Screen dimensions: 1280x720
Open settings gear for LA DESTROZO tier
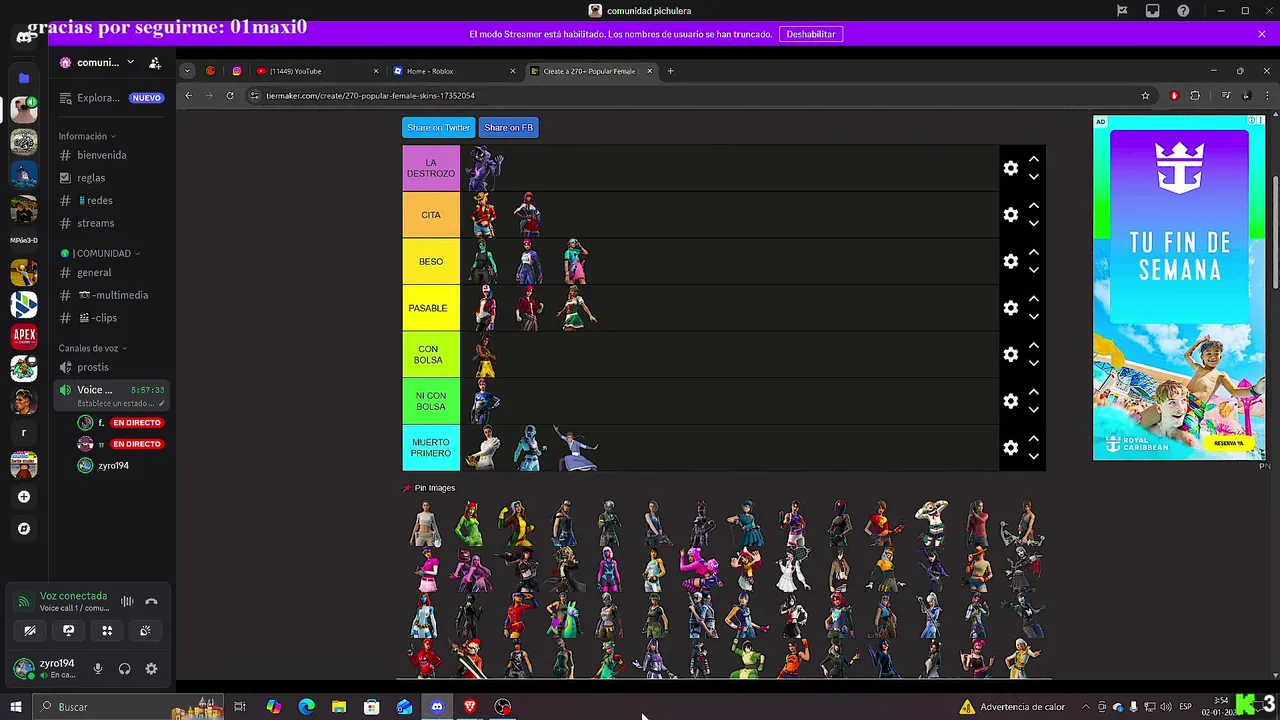1010,168
